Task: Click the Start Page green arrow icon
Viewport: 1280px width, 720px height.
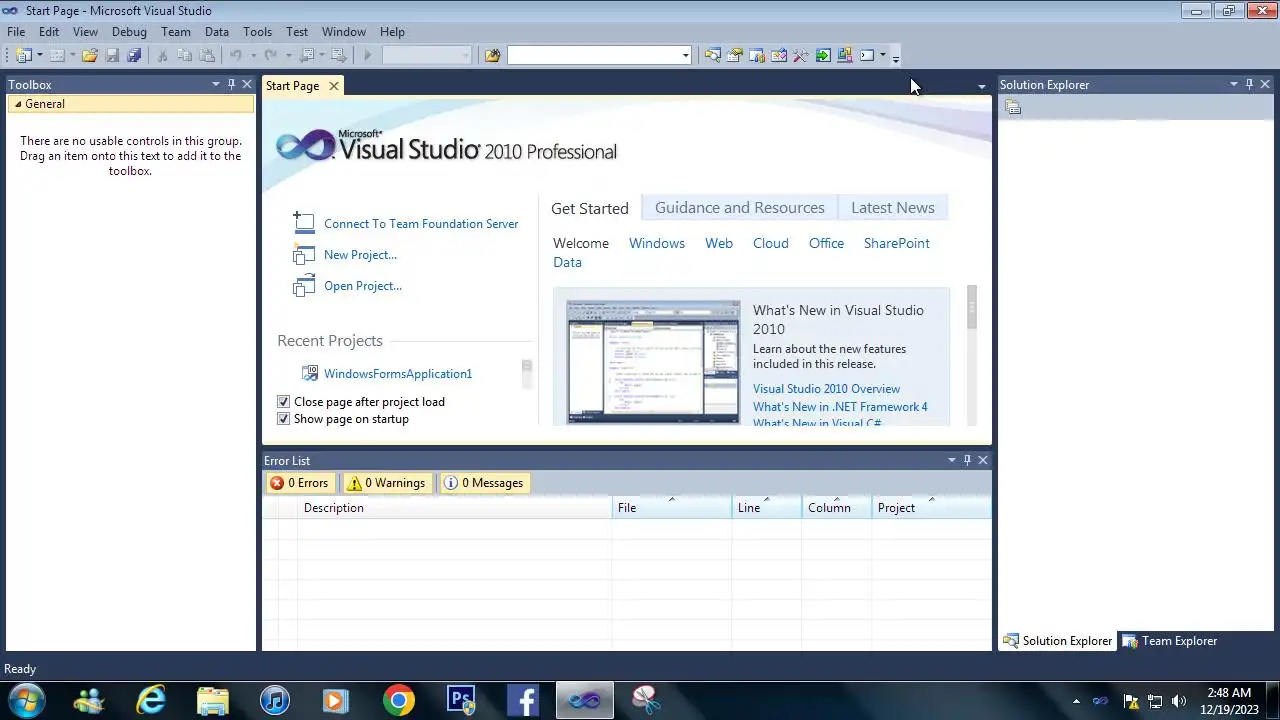Action: (823, 56)
